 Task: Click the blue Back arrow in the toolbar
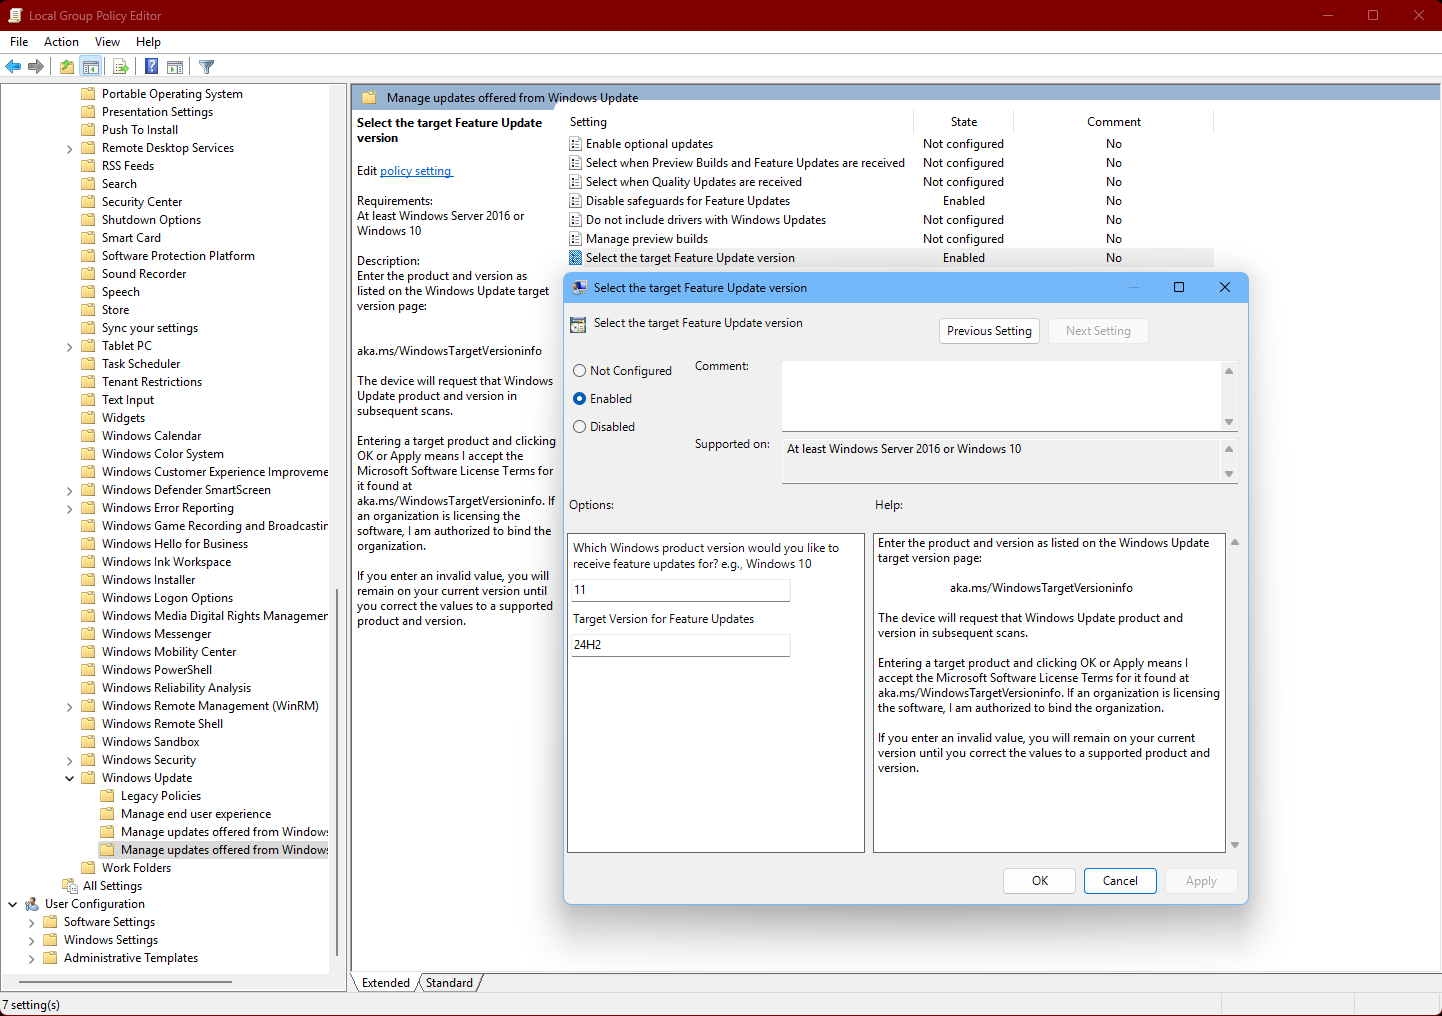tap(13, 67)
